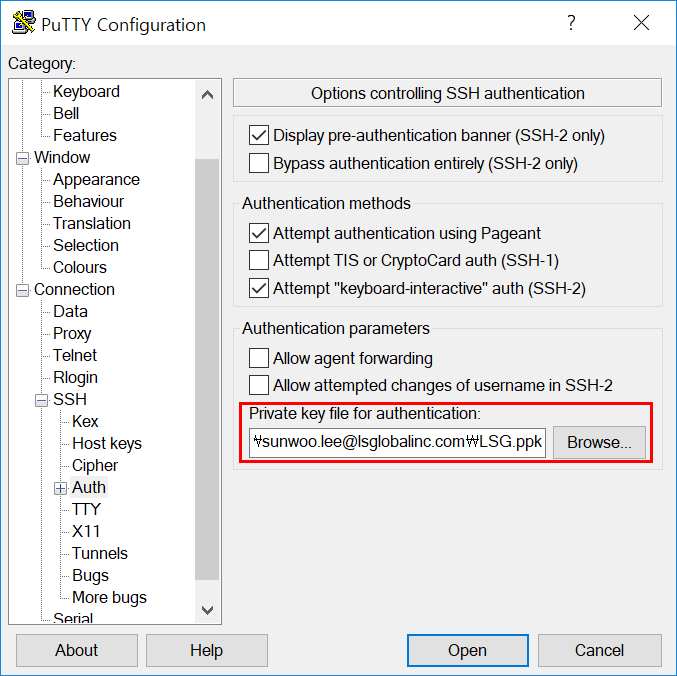Browse for a private key file
The image size is (677, 676).
[x=599, y=442]
